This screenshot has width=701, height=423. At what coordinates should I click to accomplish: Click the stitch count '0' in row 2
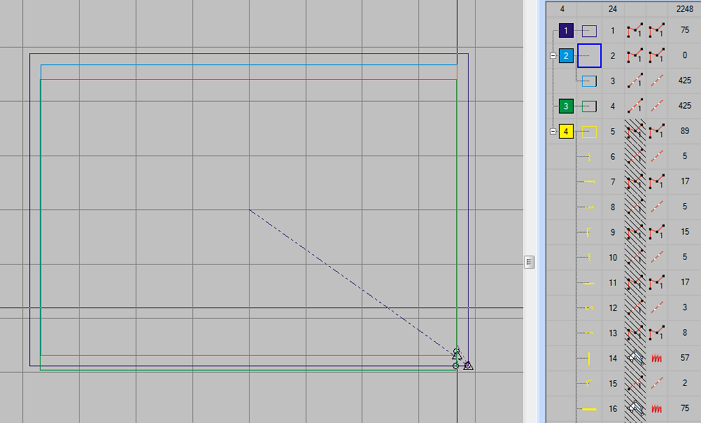click(685, 55)
